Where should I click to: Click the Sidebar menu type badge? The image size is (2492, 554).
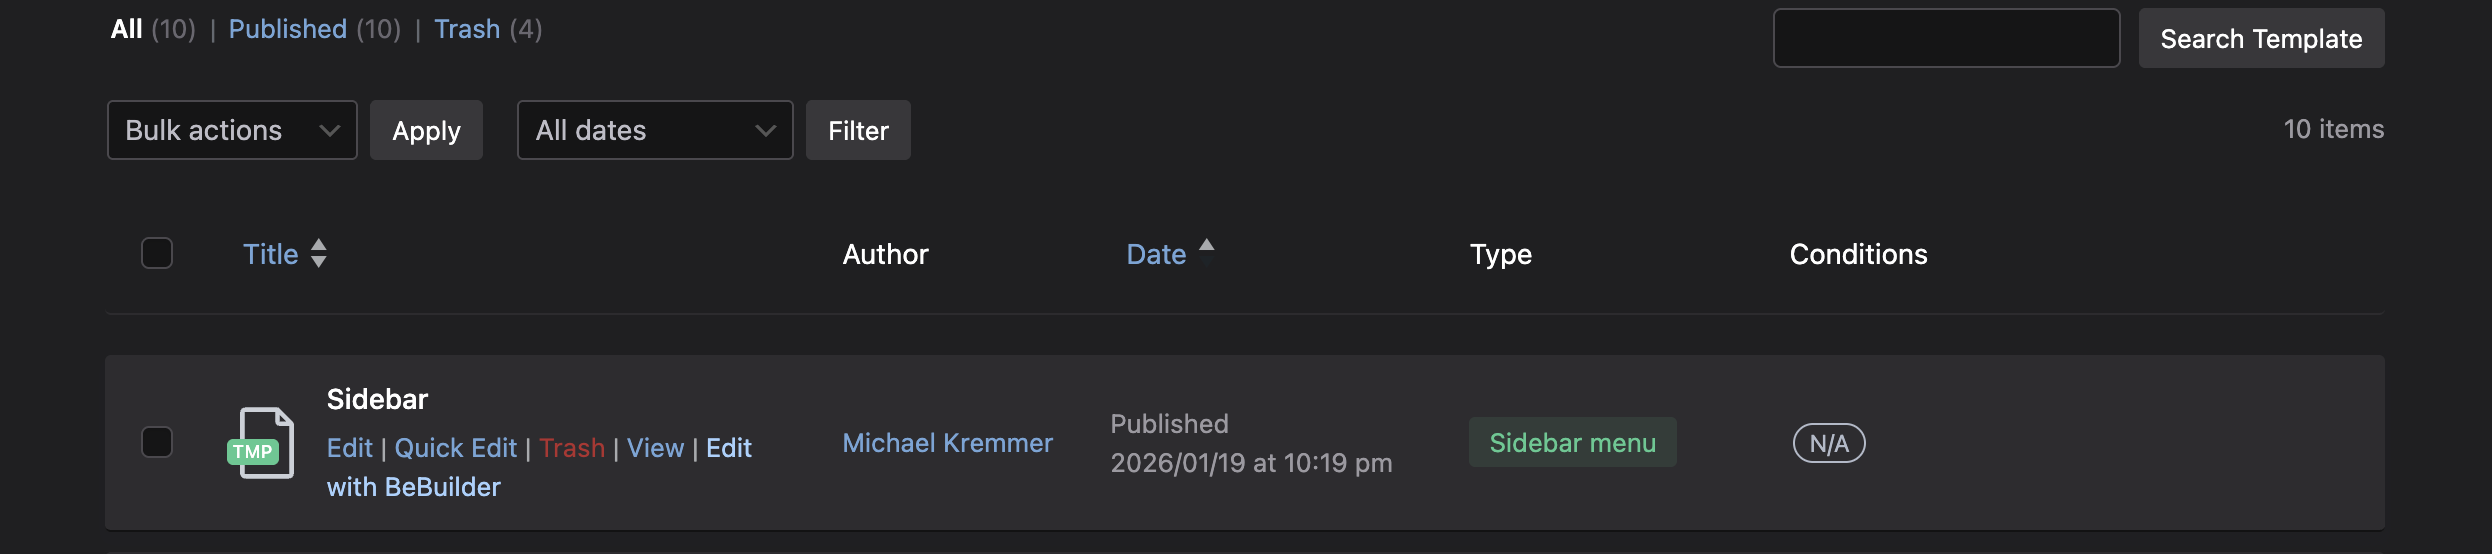[x=1572, y=443]
